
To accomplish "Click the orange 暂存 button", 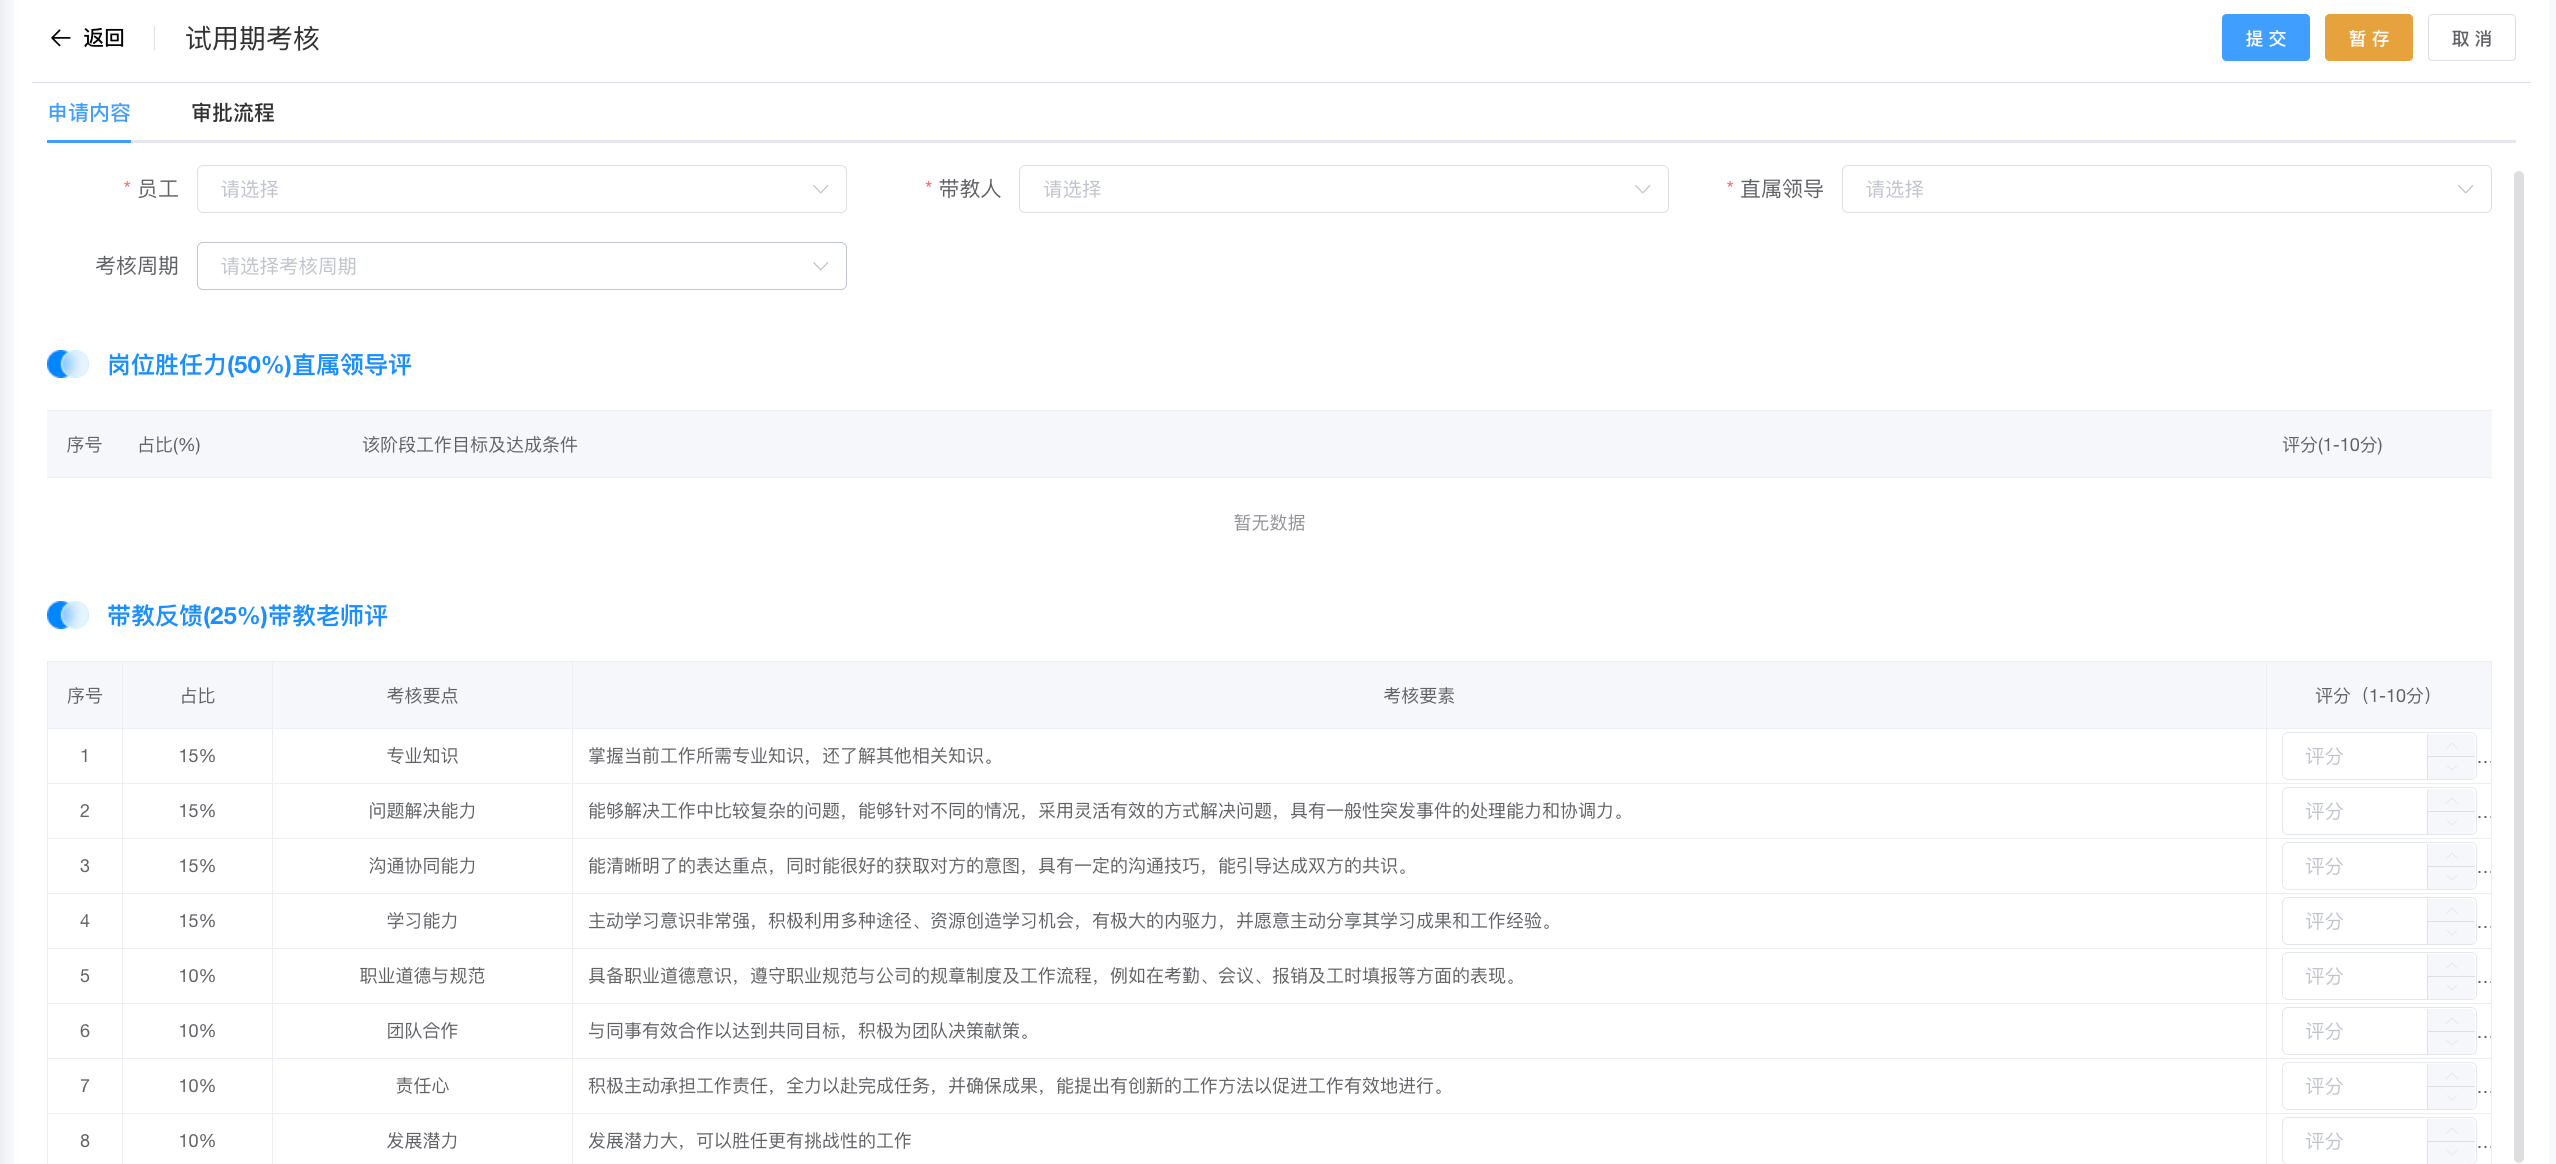I will (x=2367, y=38).
